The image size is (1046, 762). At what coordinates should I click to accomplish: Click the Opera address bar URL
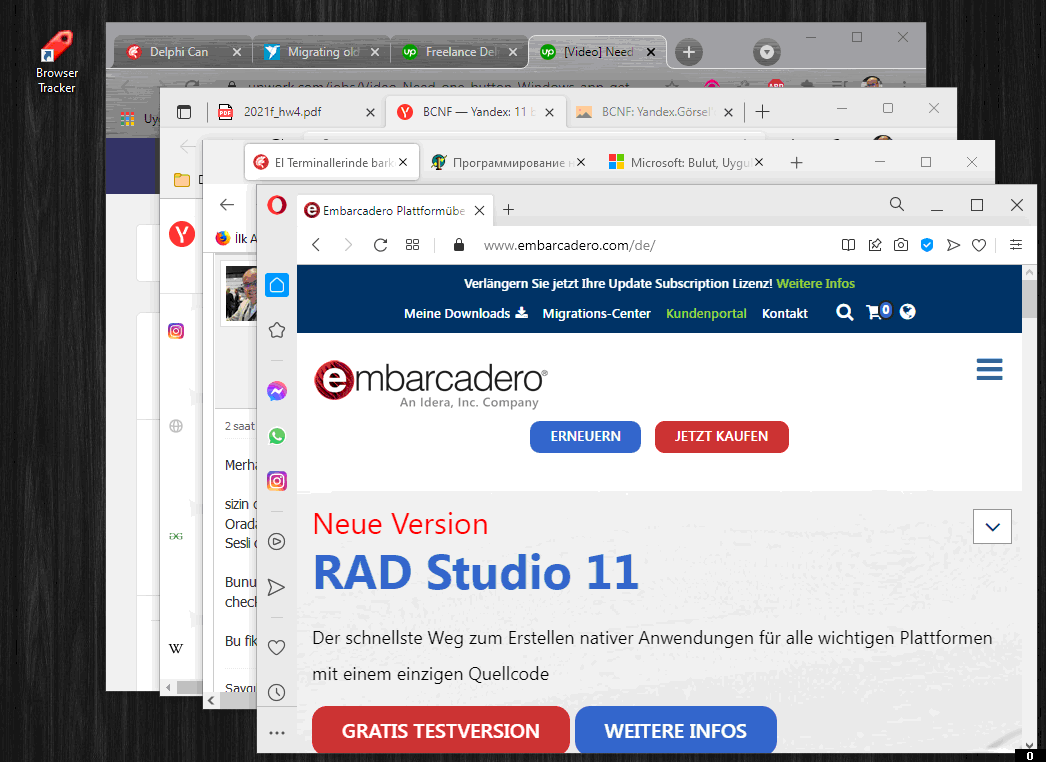click(569, 246)
